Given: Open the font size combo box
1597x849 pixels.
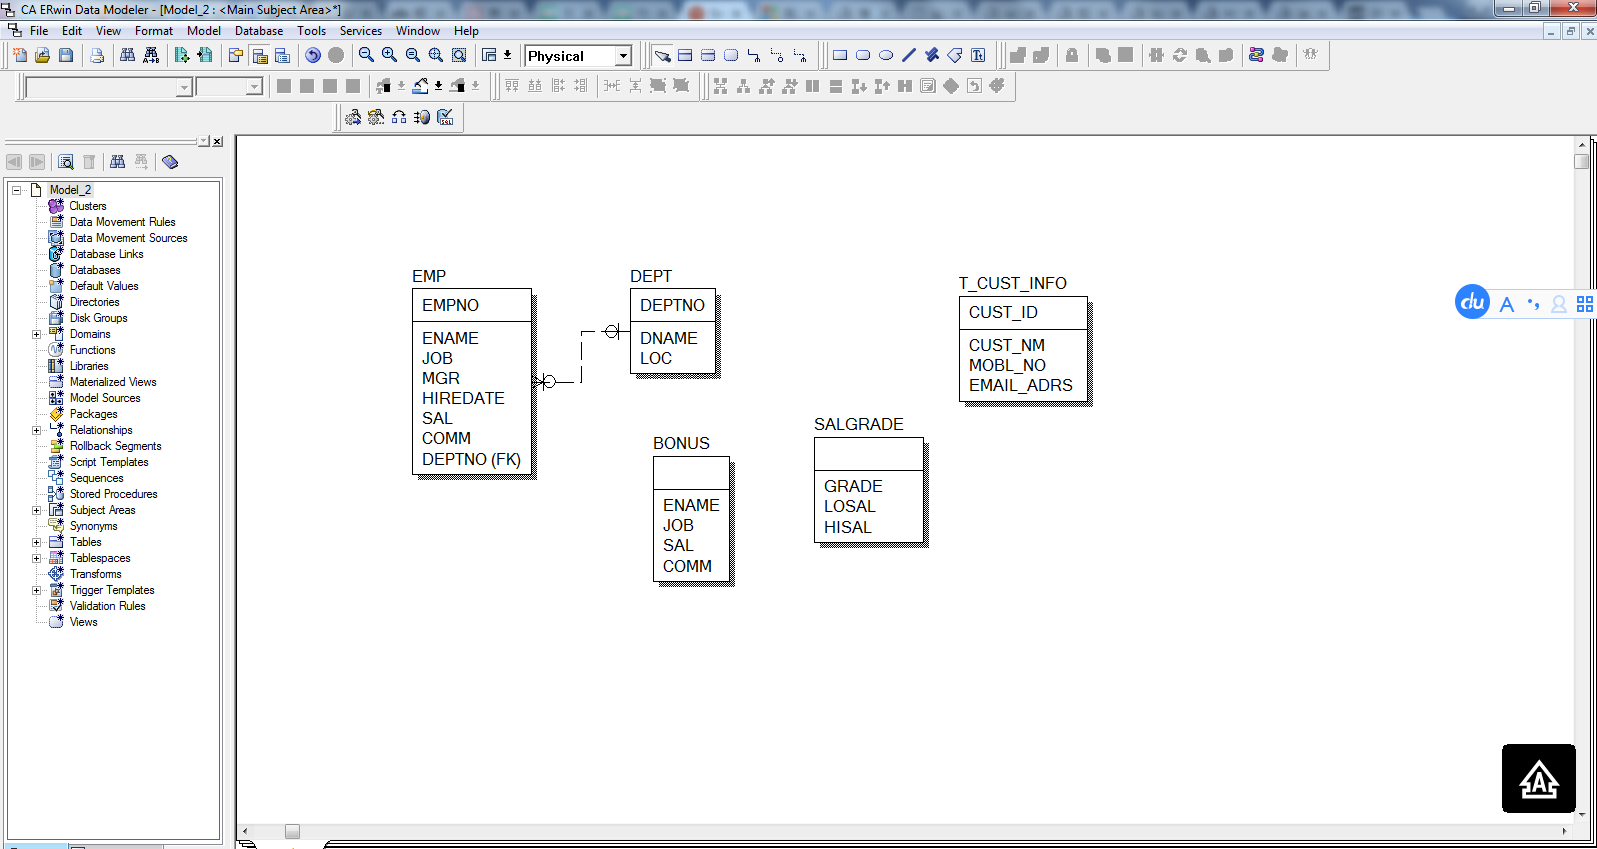Looking at the screenshot, I should pyautogui.click(x=229, y=87).
